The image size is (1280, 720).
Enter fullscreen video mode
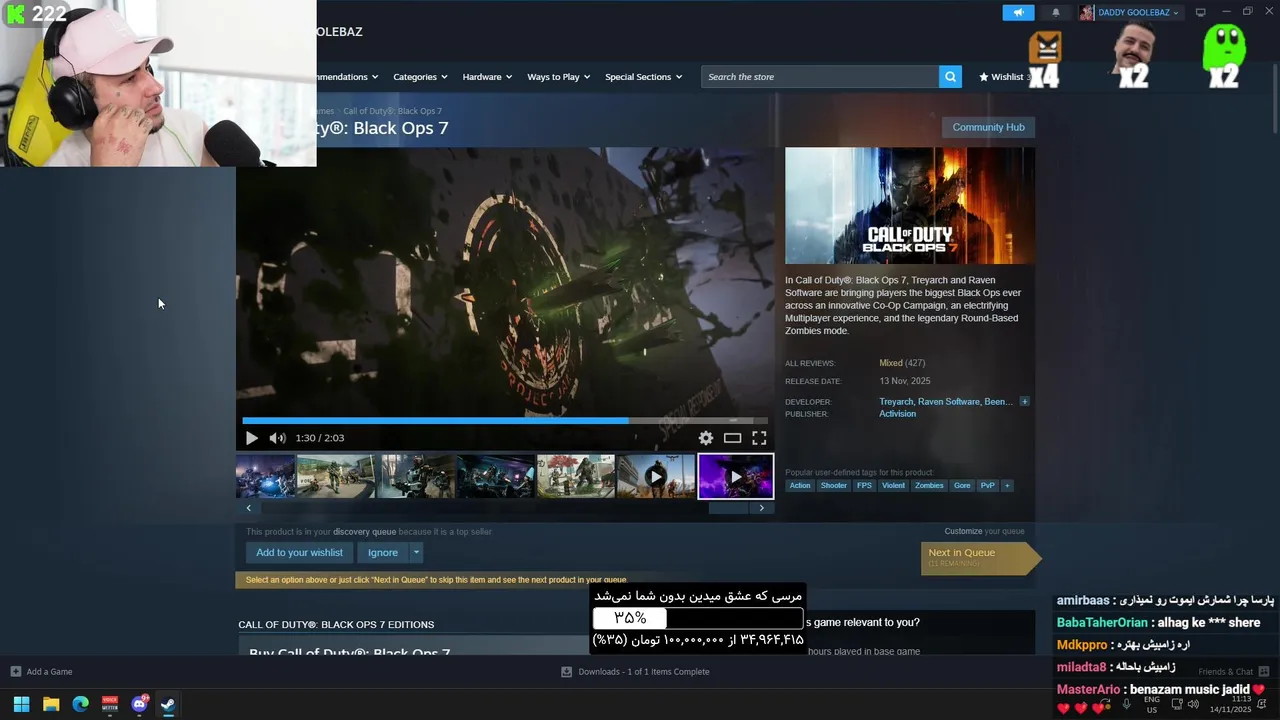click(759, 438)
